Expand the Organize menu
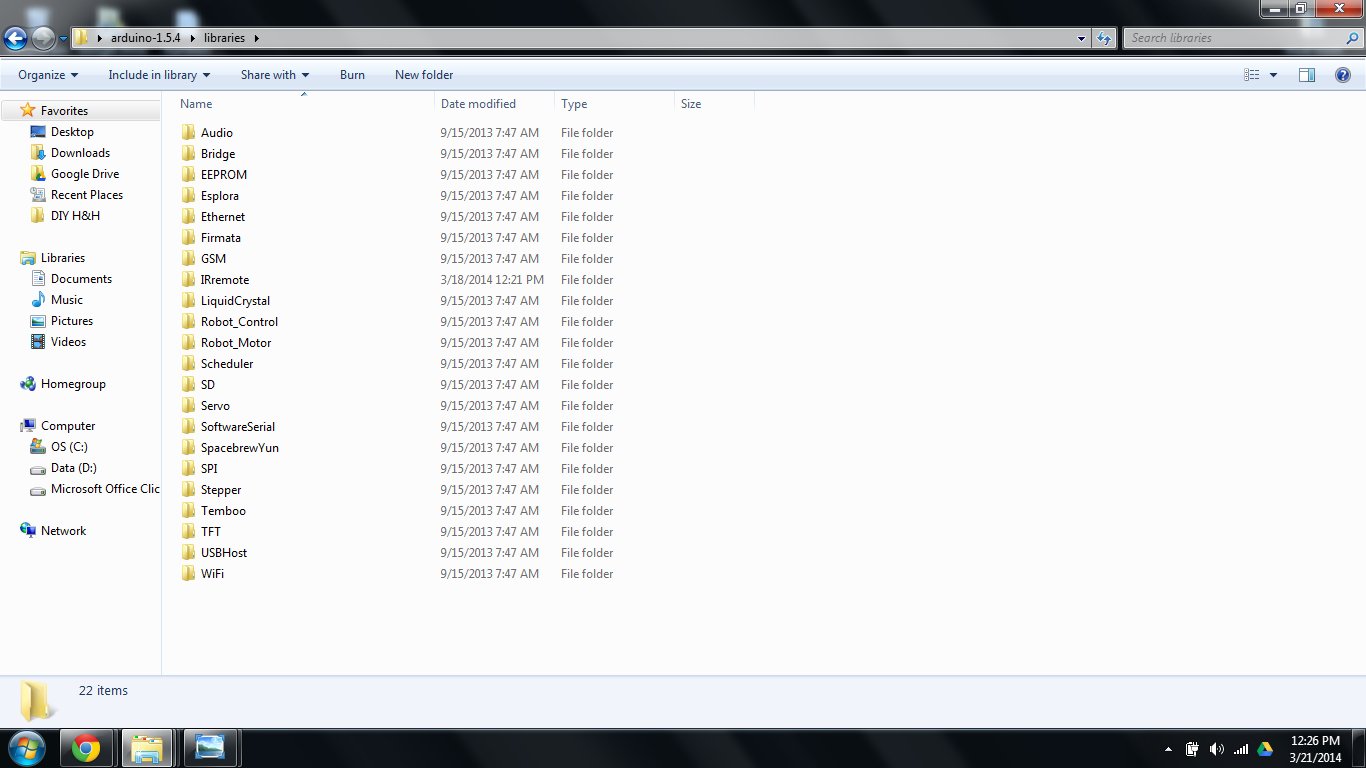1366x768 pixels. coord(48,75)
